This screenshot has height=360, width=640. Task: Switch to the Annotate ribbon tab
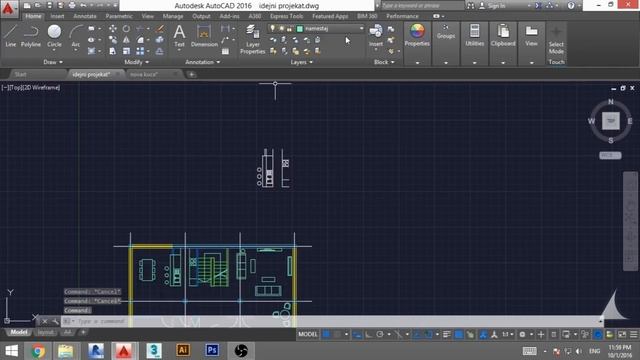point(85,16)
